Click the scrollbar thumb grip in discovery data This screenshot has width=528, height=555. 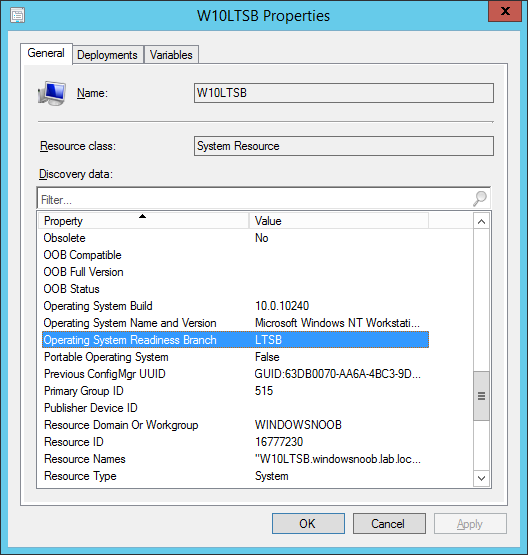click(x=481, y=396)
